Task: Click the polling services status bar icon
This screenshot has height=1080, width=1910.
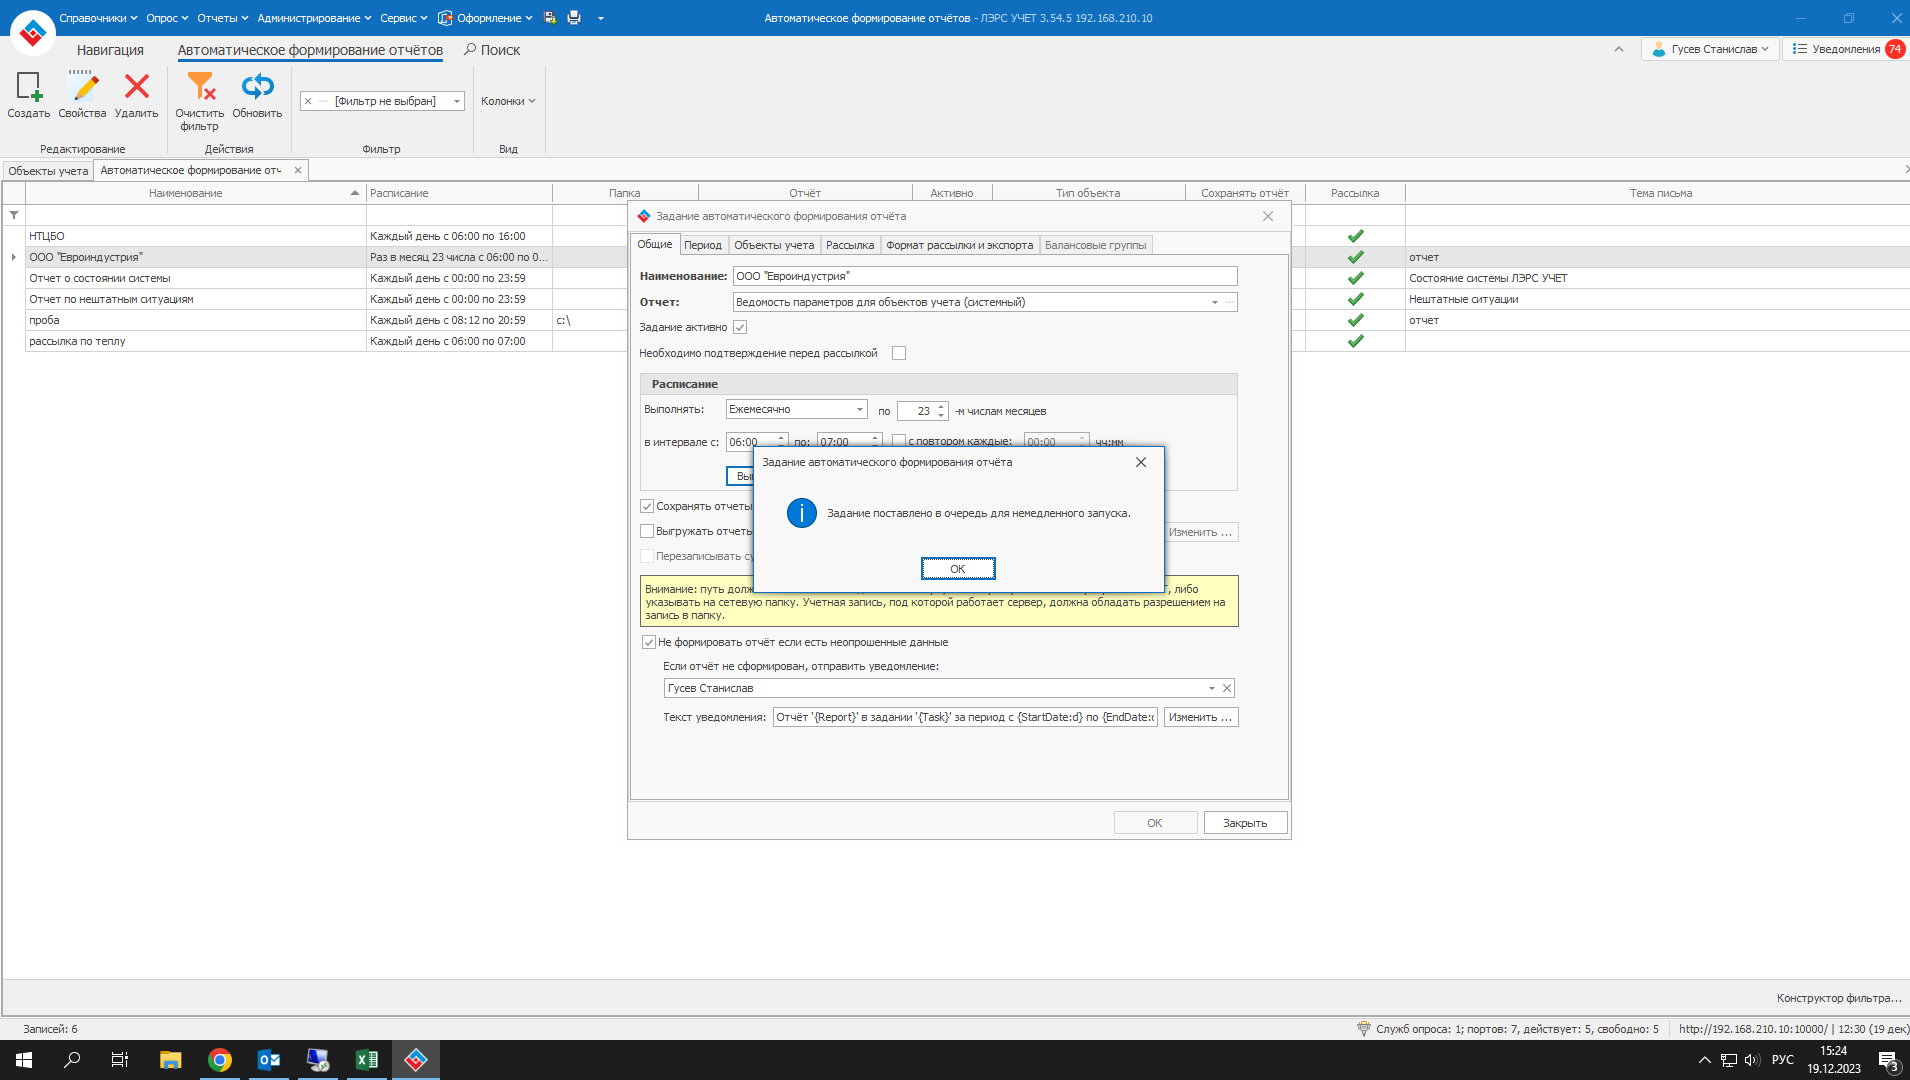Action: pos(1363,1028)
